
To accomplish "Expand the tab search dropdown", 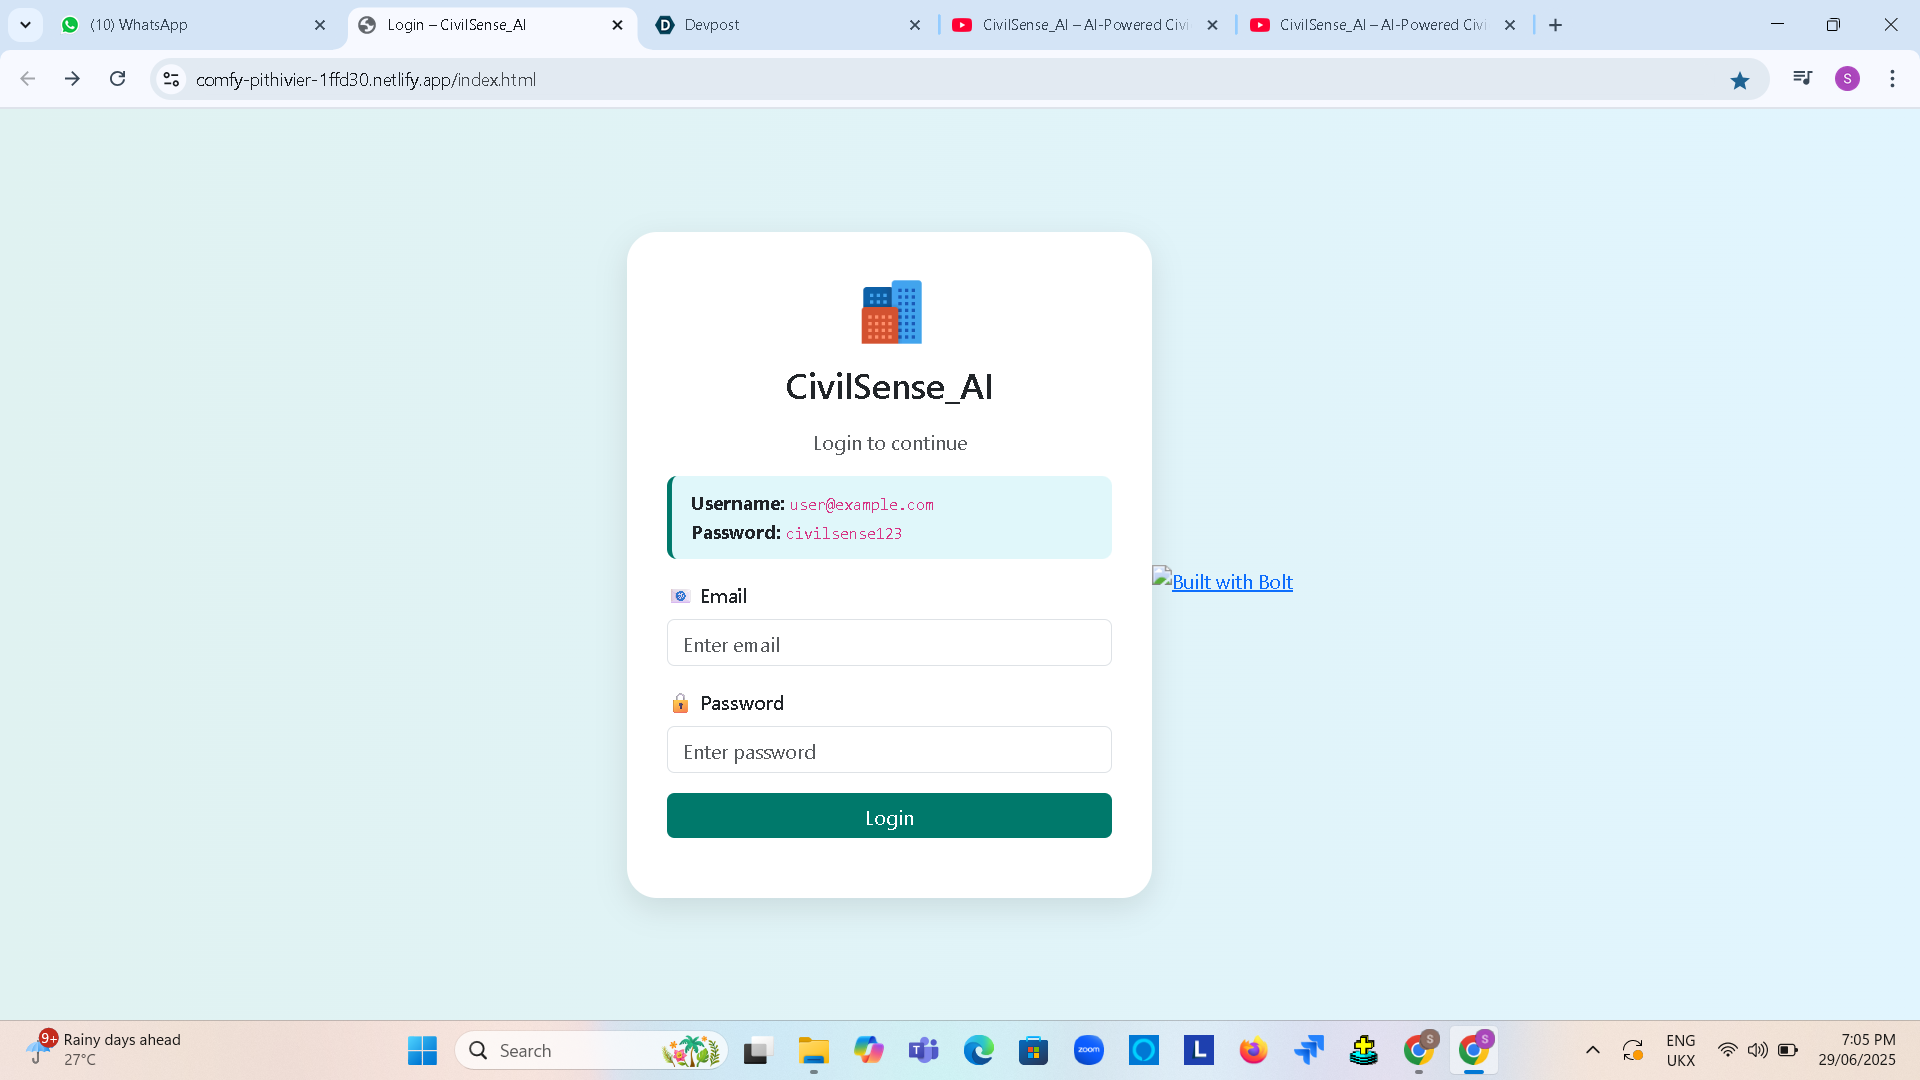I will point(25,25).
